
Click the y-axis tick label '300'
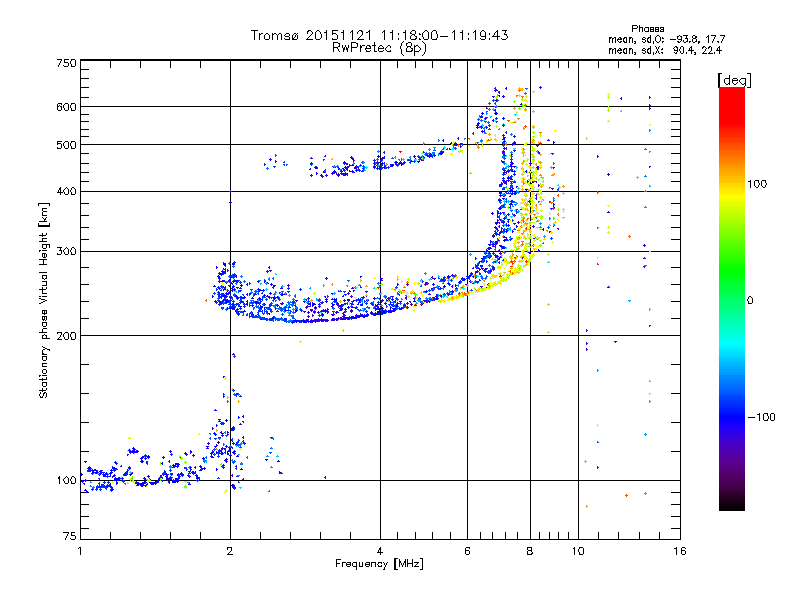coord(66,251)
